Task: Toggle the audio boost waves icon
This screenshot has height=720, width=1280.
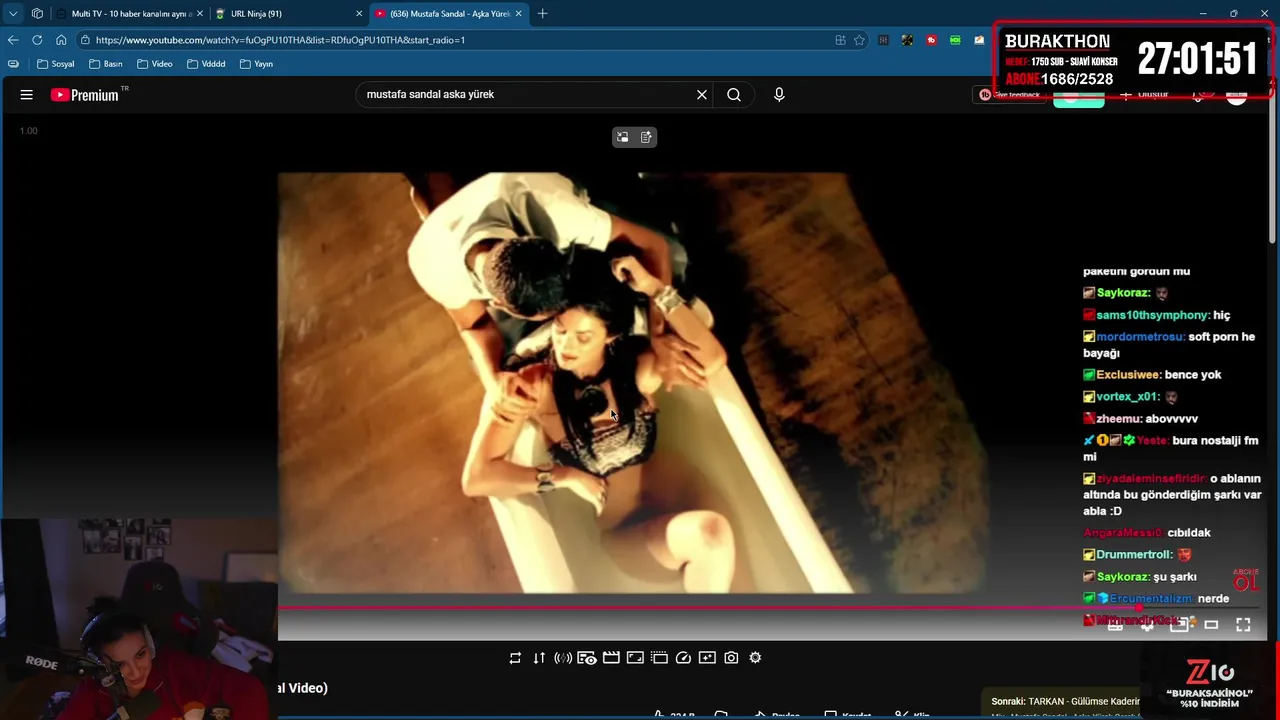Action: pos(563,658)
